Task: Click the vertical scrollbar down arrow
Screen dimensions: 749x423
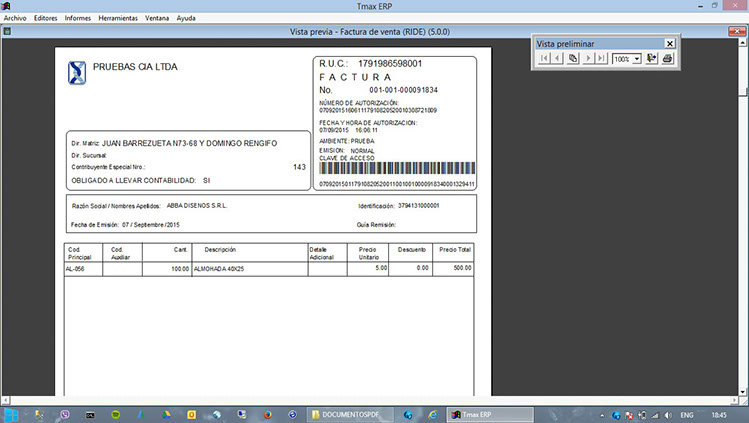Action: point(743,393)
